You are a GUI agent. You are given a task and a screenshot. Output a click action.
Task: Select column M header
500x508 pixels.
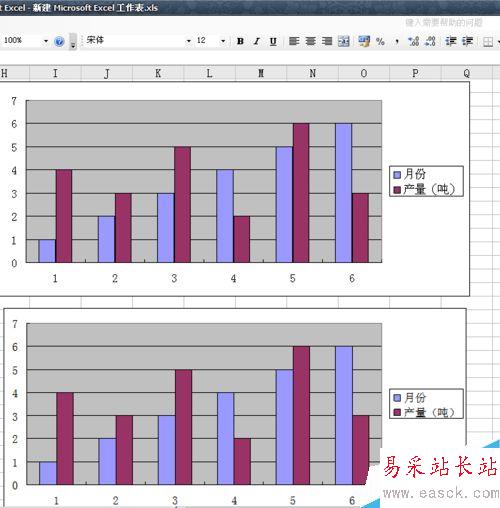[261, 73]
